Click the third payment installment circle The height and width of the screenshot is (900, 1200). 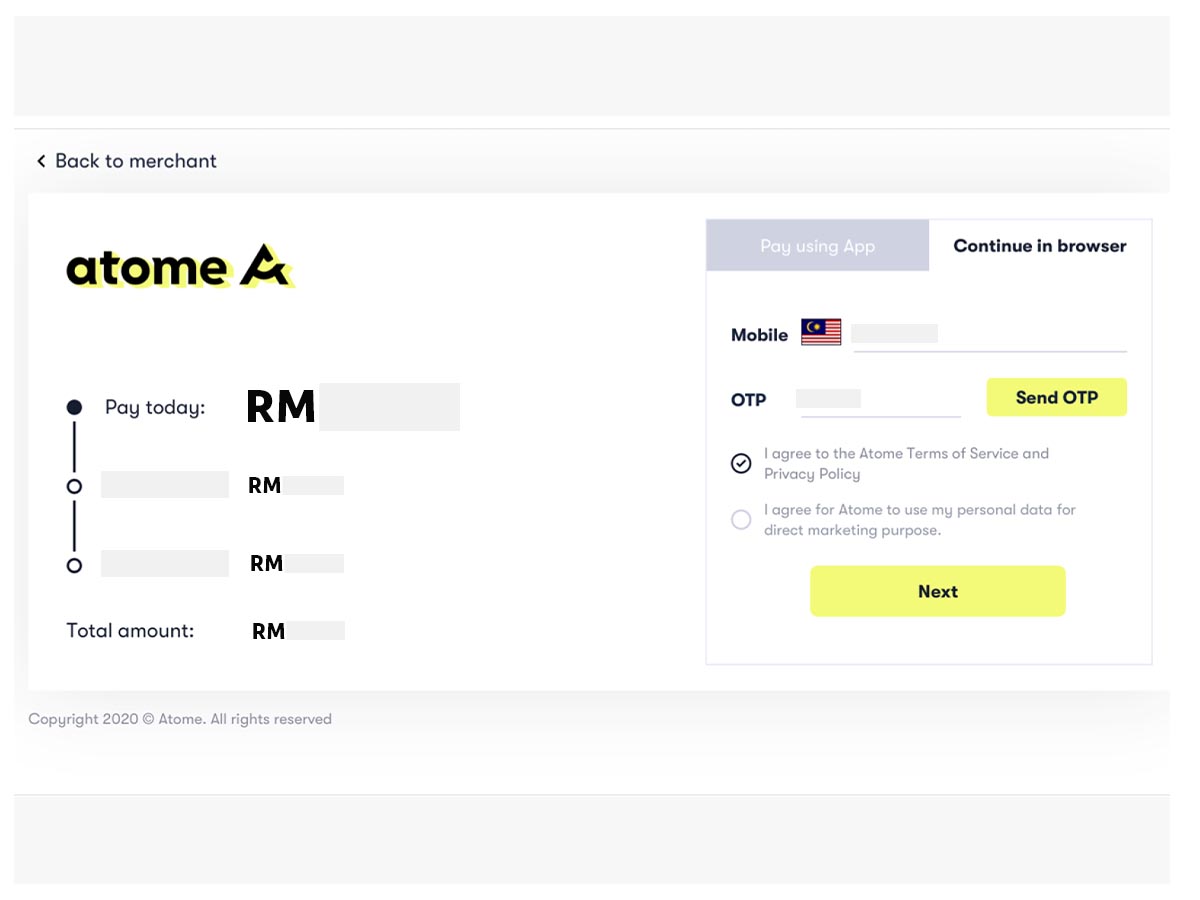74,564
